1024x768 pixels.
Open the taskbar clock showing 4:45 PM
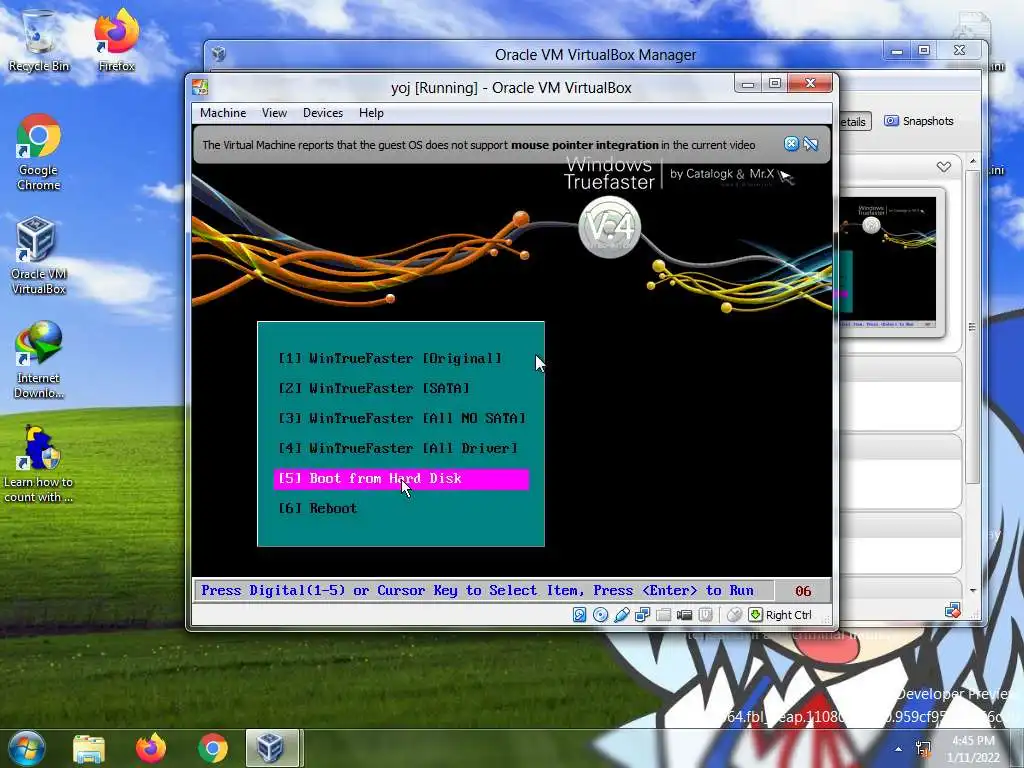click(x=973, y=748)
